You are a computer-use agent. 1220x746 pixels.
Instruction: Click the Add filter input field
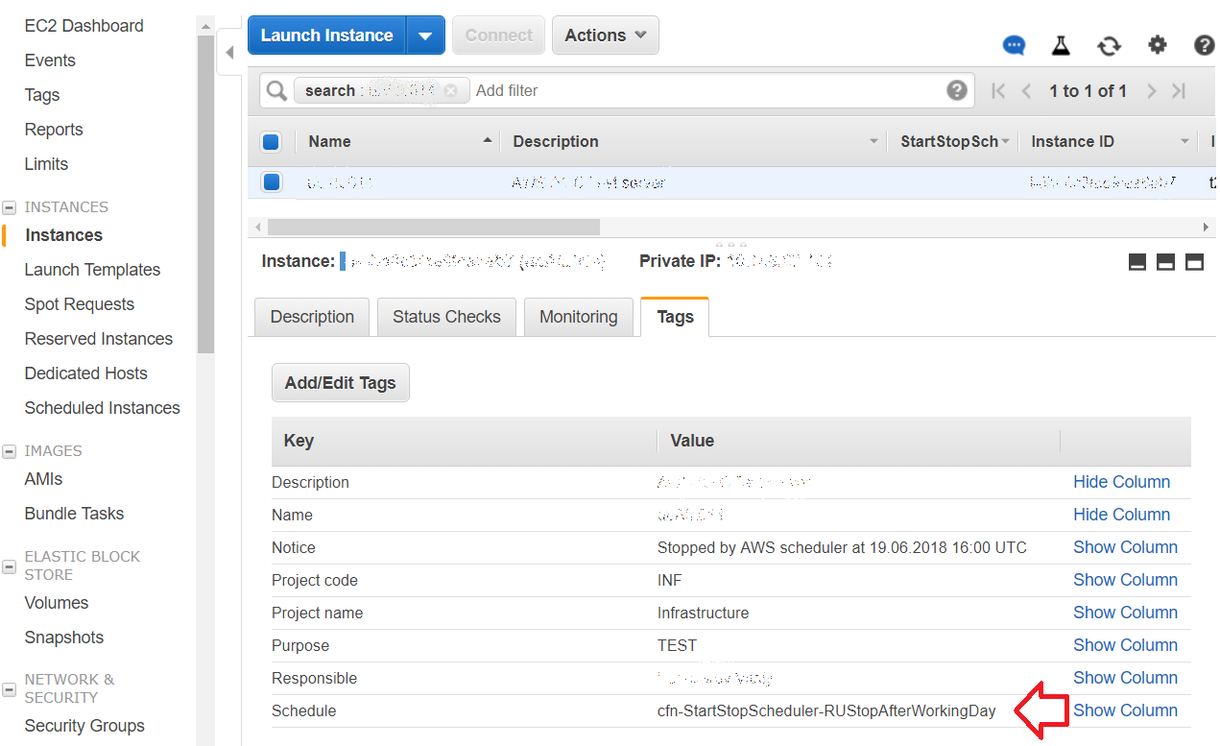tap(705, 91)
